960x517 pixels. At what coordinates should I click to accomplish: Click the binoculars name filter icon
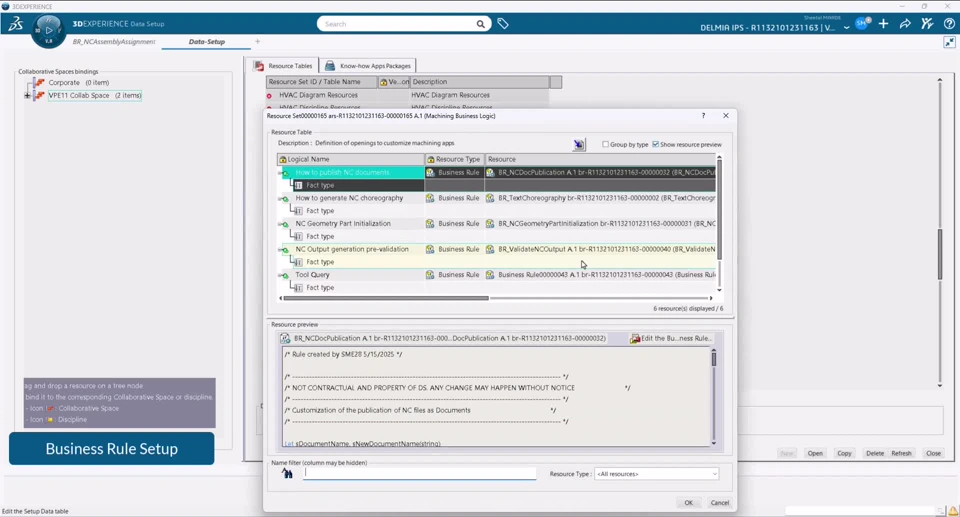coord(287,474)
